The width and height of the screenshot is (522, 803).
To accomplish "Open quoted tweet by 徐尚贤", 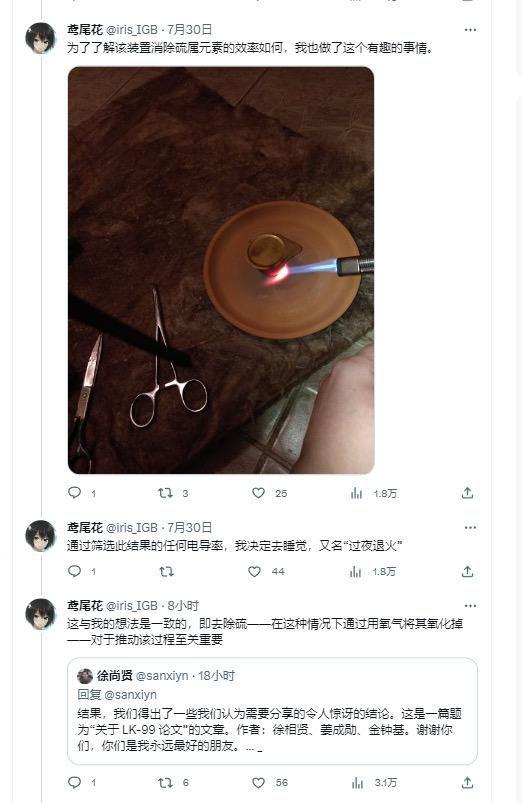I will [272, 711].
